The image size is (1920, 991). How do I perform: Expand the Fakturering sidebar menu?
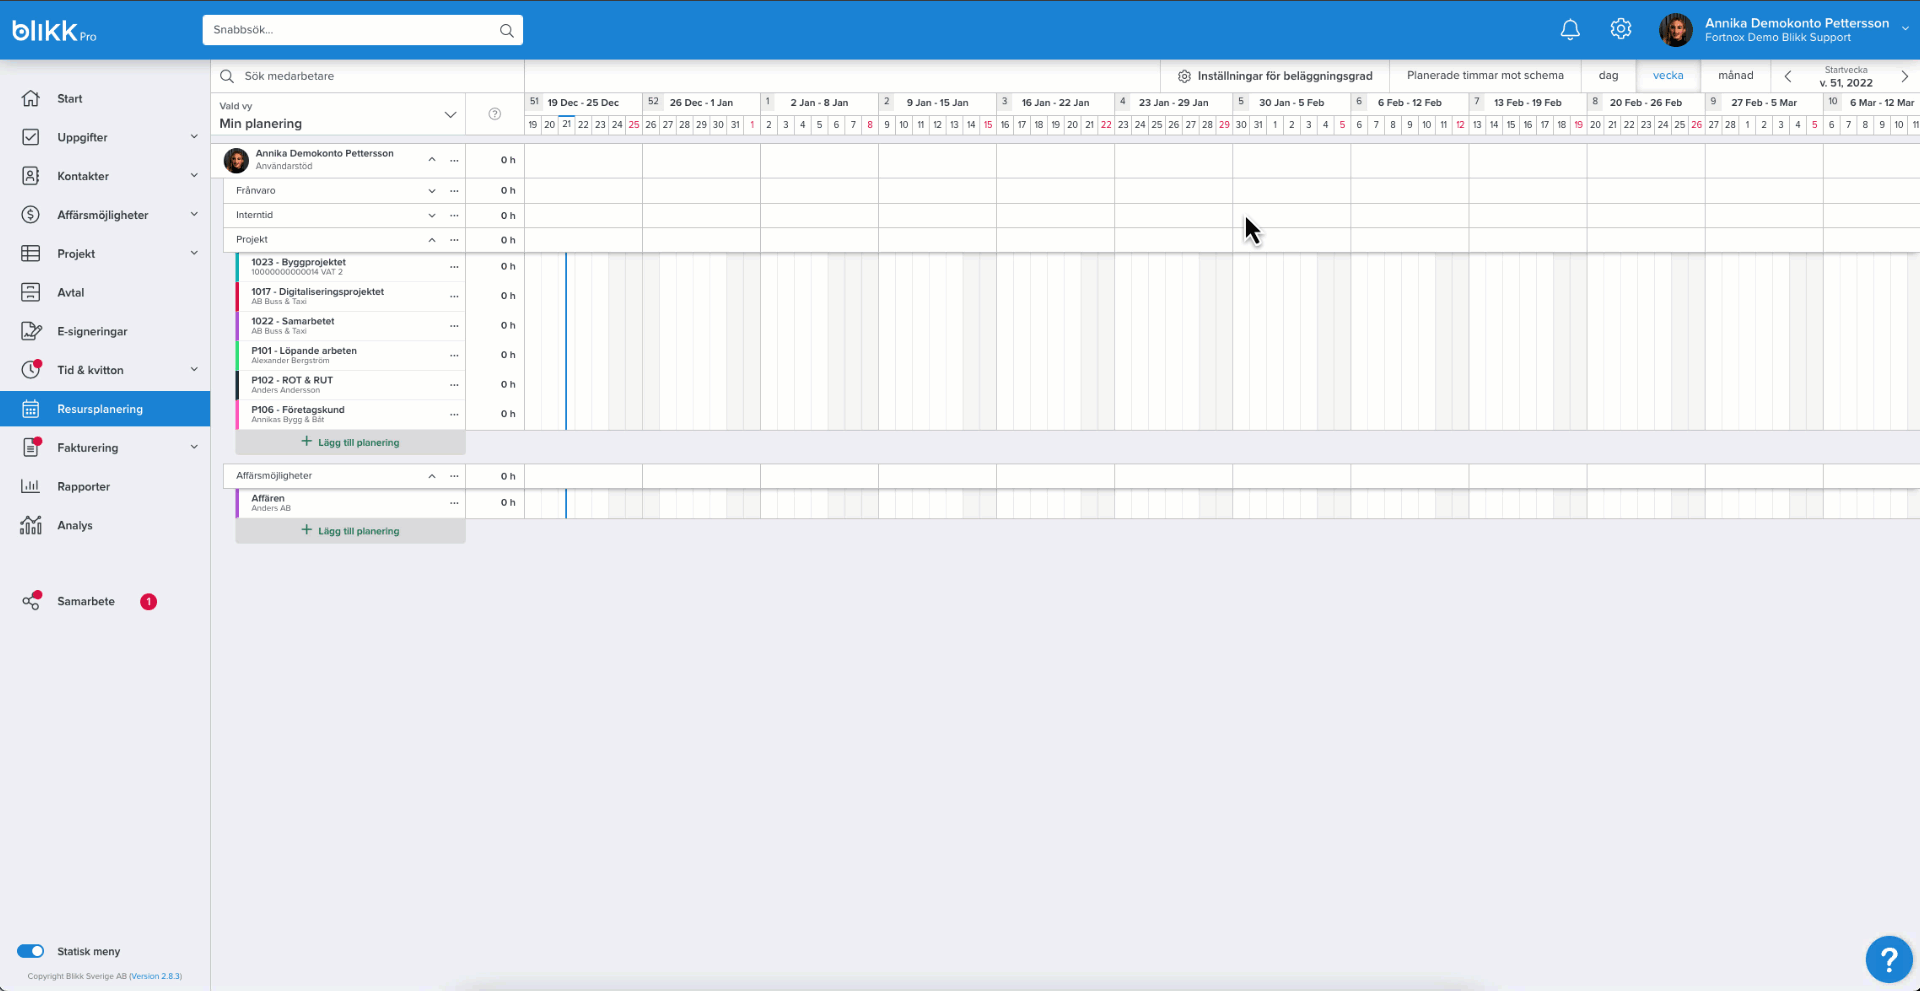tap(194, 447)
